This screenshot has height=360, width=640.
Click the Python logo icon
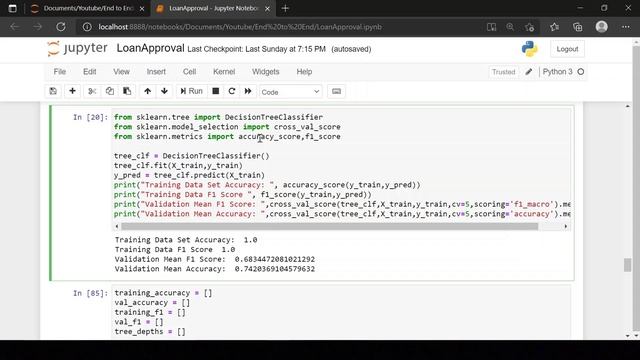pos(529,49)
